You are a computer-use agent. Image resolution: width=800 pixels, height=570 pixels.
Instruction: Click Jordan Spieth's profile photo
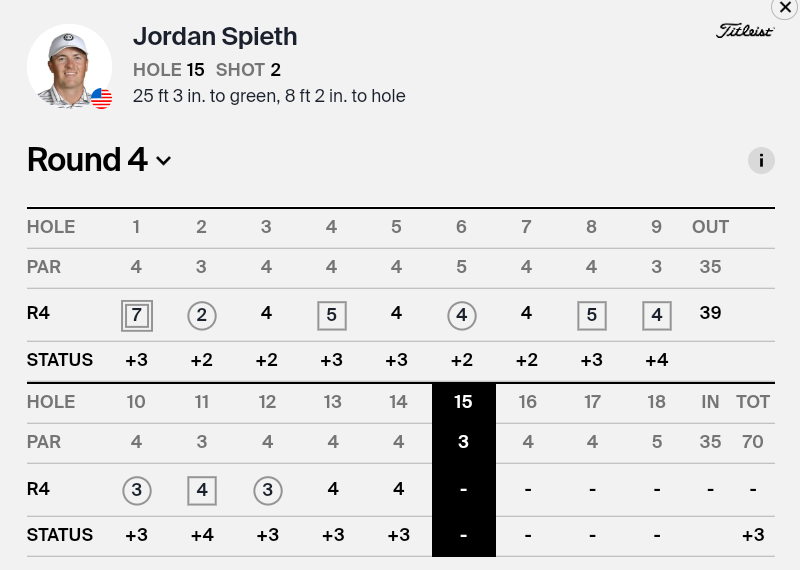69,66
